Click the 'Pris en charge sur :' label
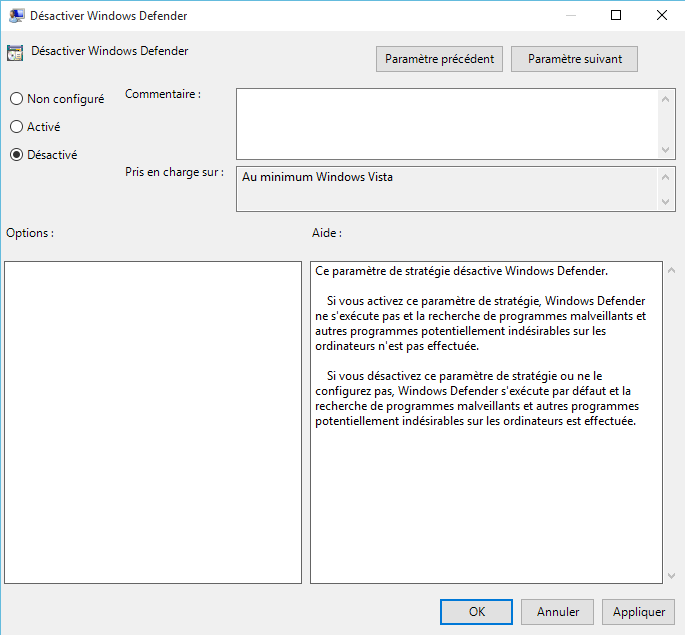Screen dimensions: 685x635 point(174,172)
